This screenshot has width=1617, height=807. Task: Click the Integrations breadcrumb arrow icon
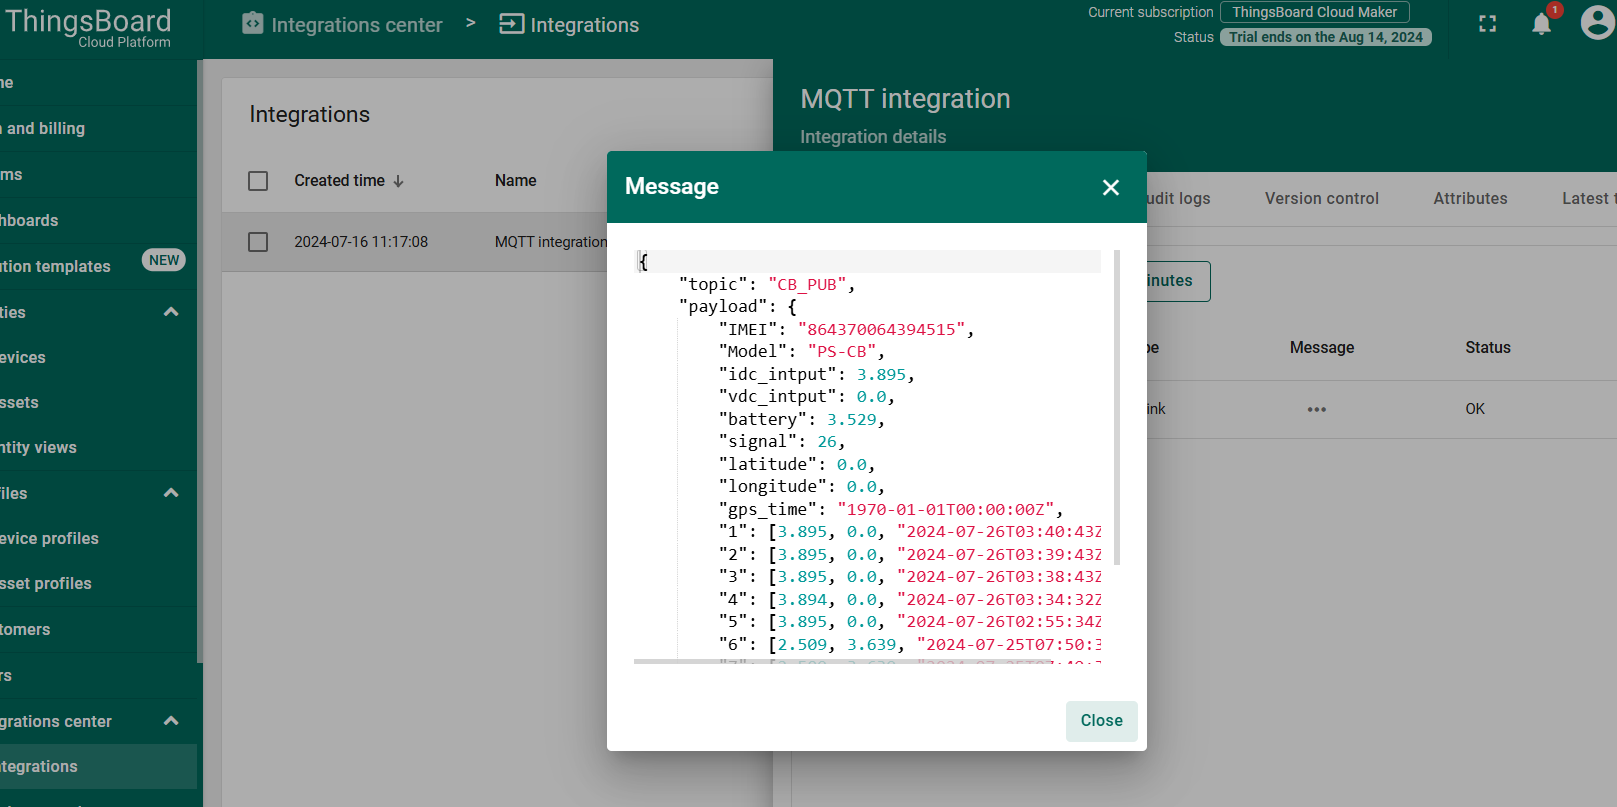[511, 24]
